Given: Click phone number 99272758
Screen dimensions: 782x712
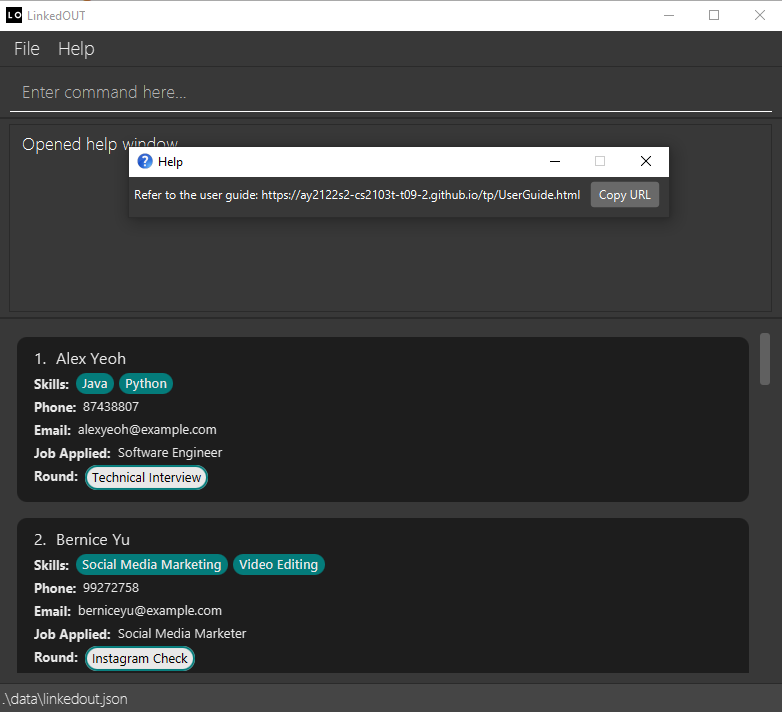Looking at the screenshot, I should pos(111,588).
